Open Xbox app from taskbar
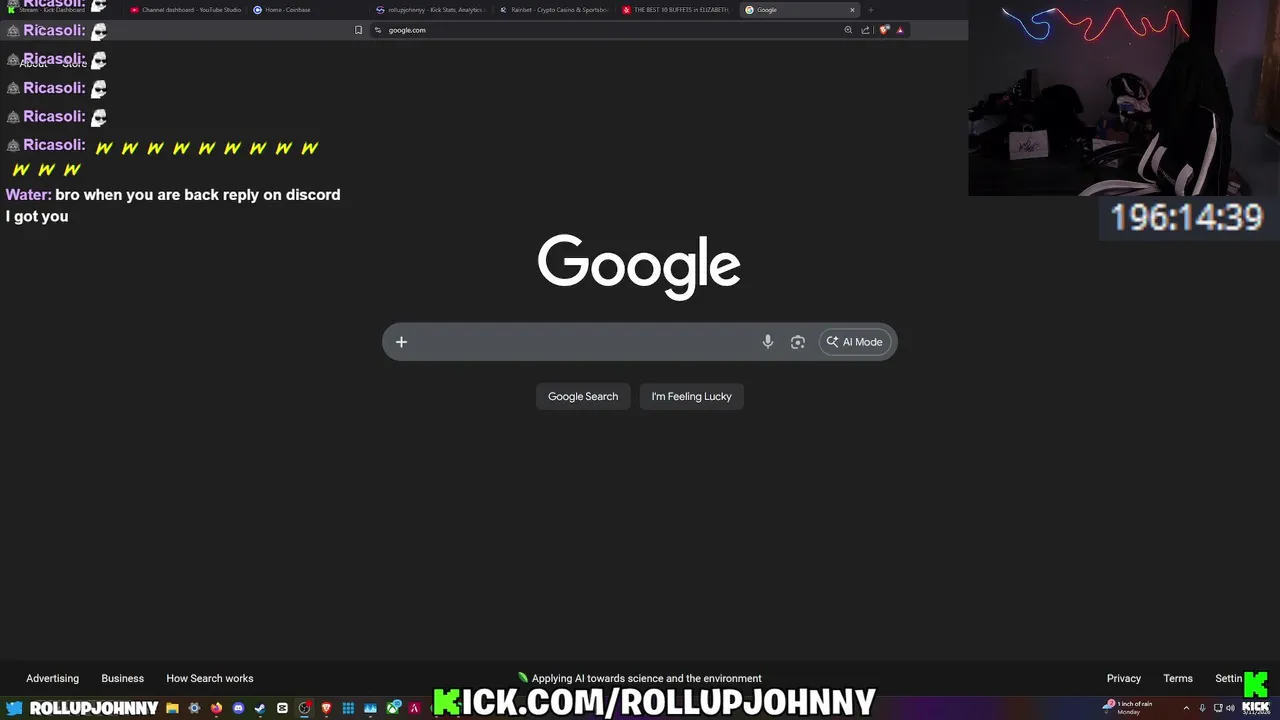 click(394, 708)
